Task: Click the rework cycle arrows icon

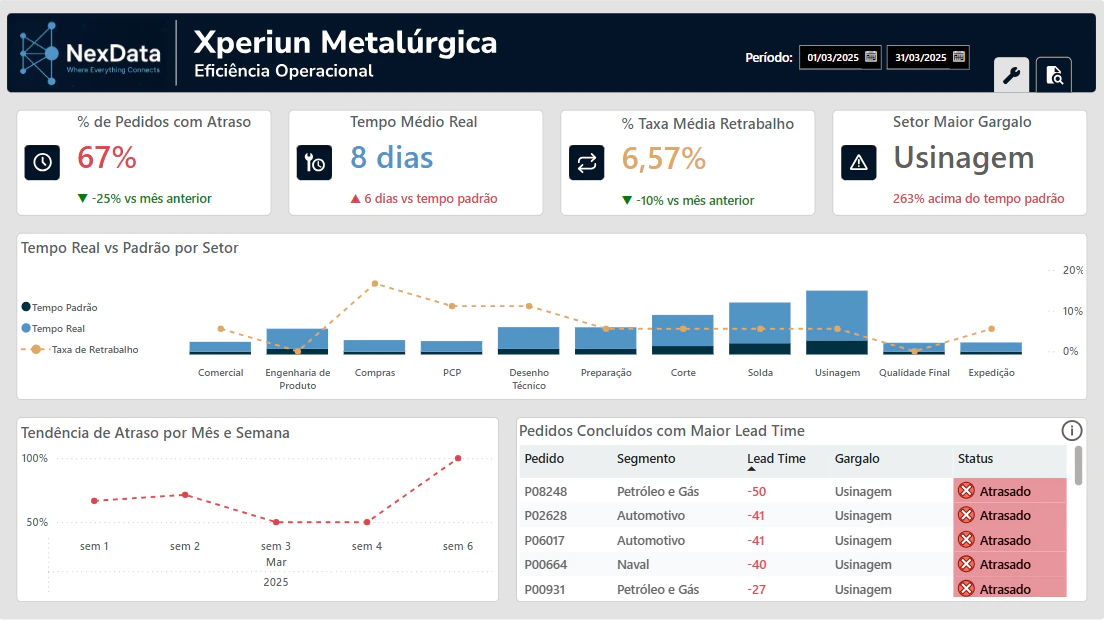Action: 586,163
